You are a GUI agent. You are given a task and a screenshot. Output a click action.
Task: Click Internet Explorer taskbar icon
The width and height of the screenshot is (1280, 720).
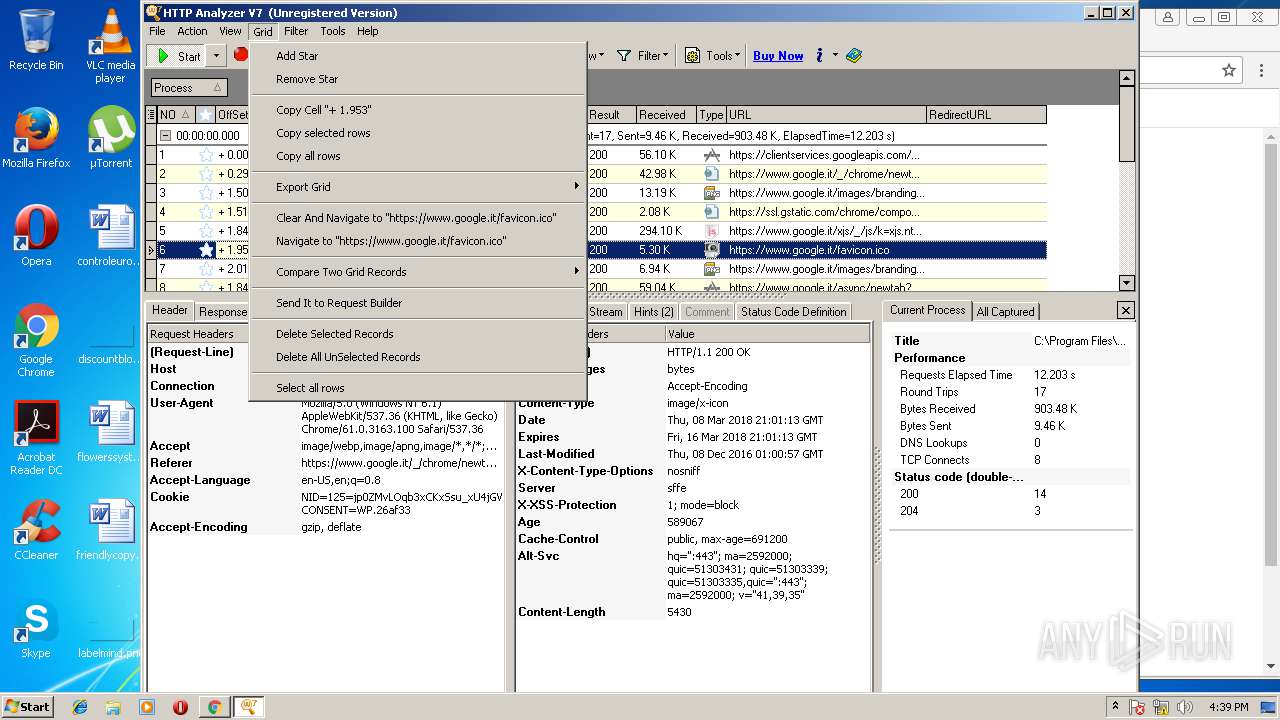tap(80, 707)
